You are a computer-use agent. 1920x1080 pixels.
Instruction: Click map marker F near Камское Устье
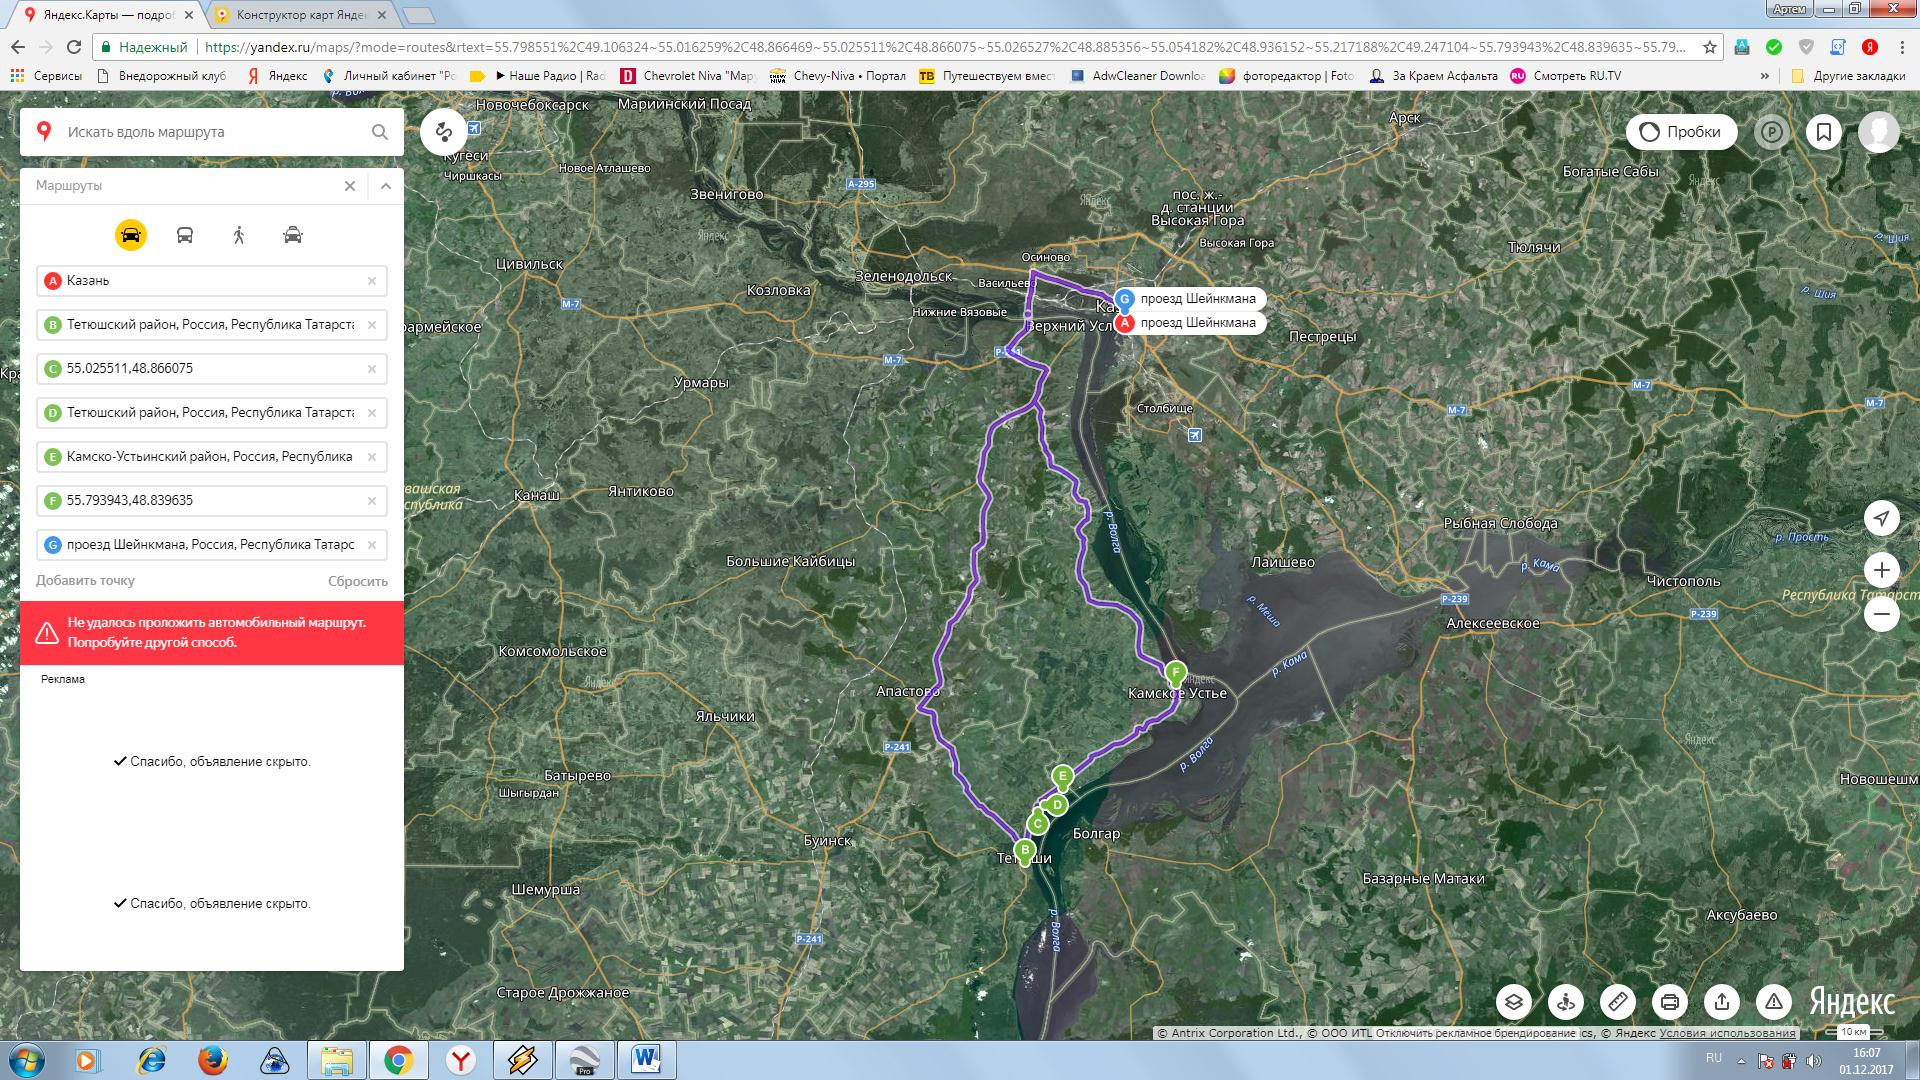[1176, 673]
